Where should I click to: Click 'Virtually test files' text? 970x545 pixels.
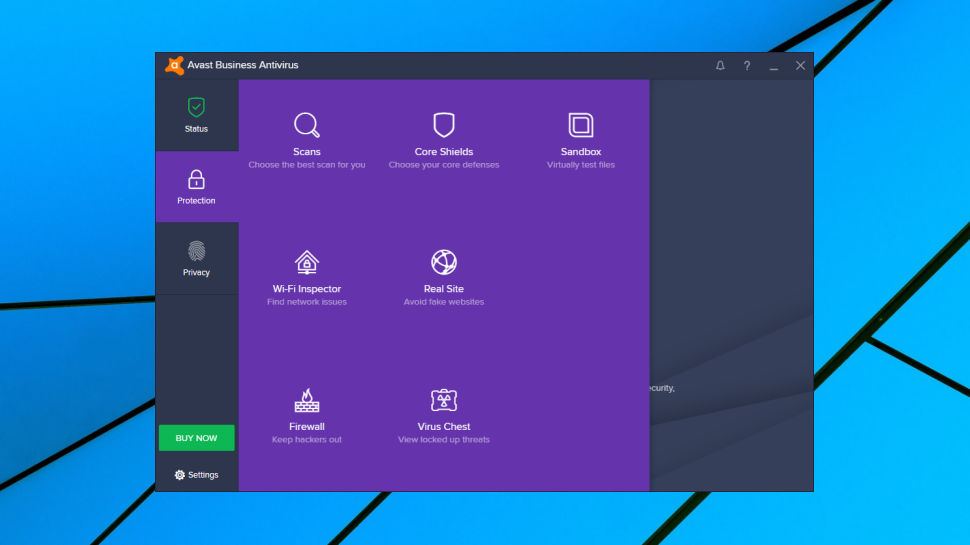(x=581, y=165)
